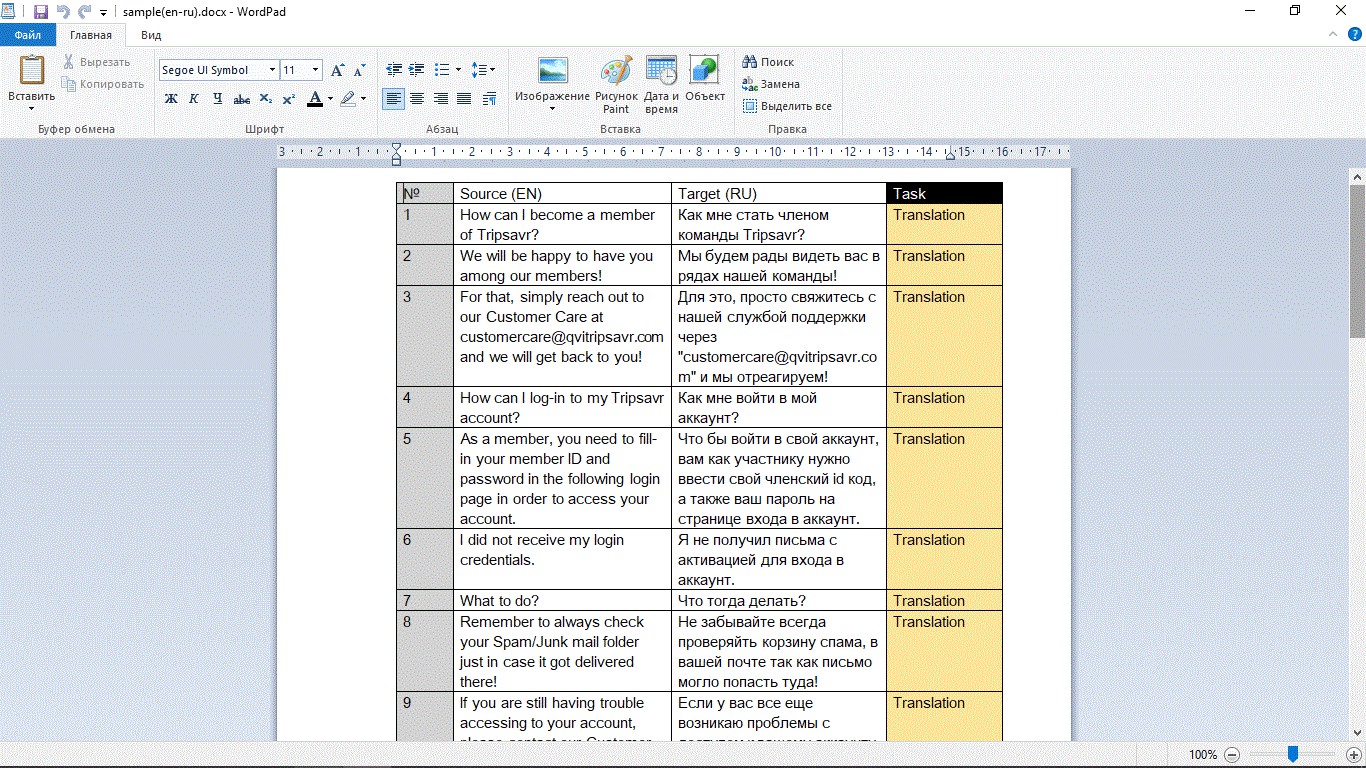Expand the bullet list style dropdown arrow
This screenshot has height=768, width=1366.
[x=458, y=70]
